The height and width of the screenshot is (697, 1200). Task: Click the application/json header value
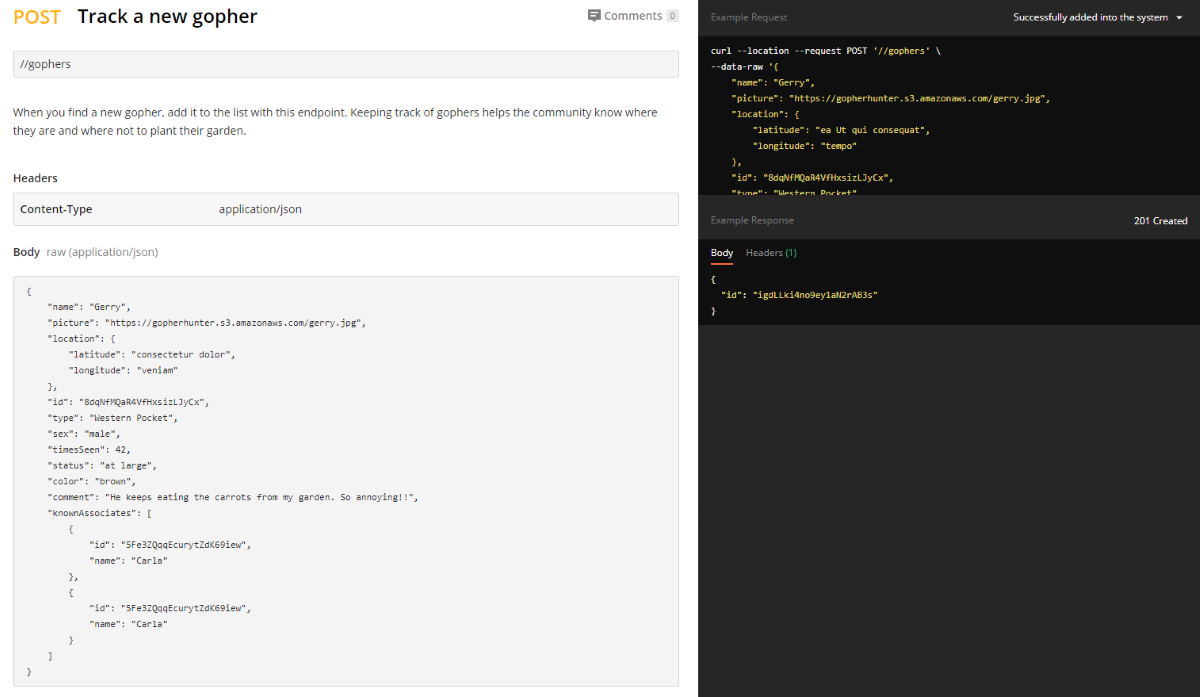click(260, 209)
